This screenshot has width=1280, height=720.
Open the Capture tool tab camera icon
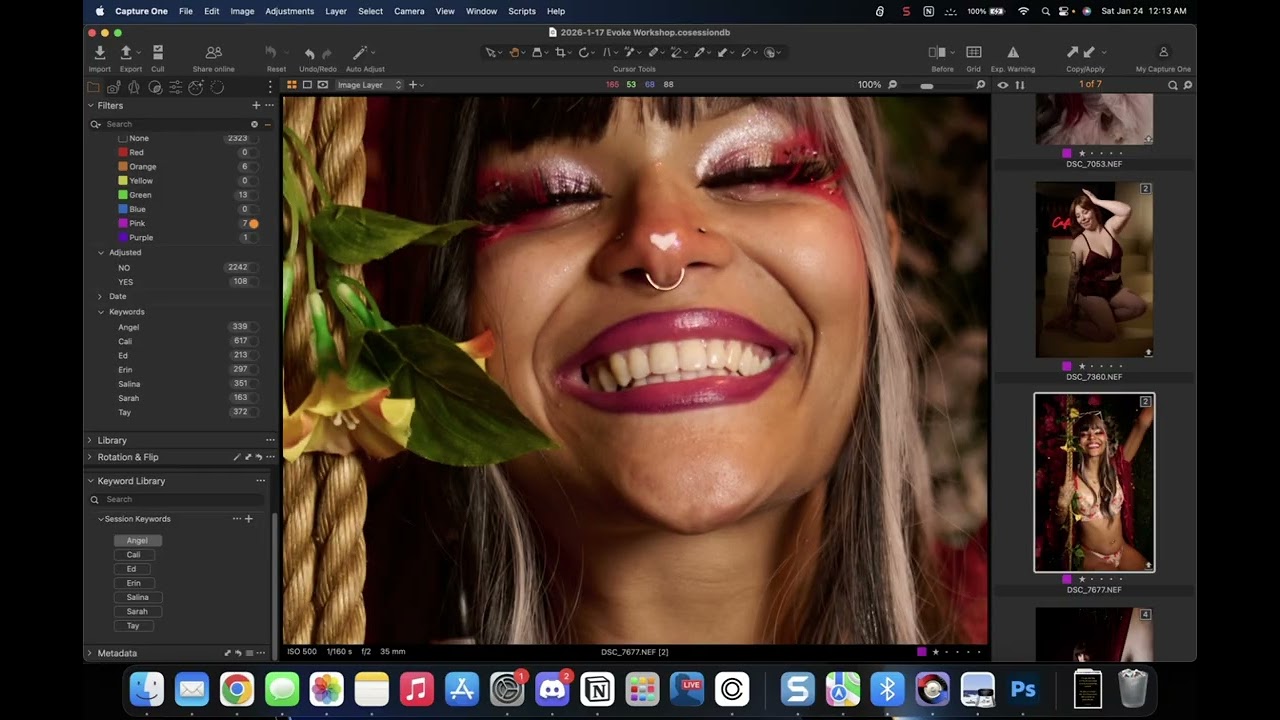pyautogui.click(x=114, y=87)
